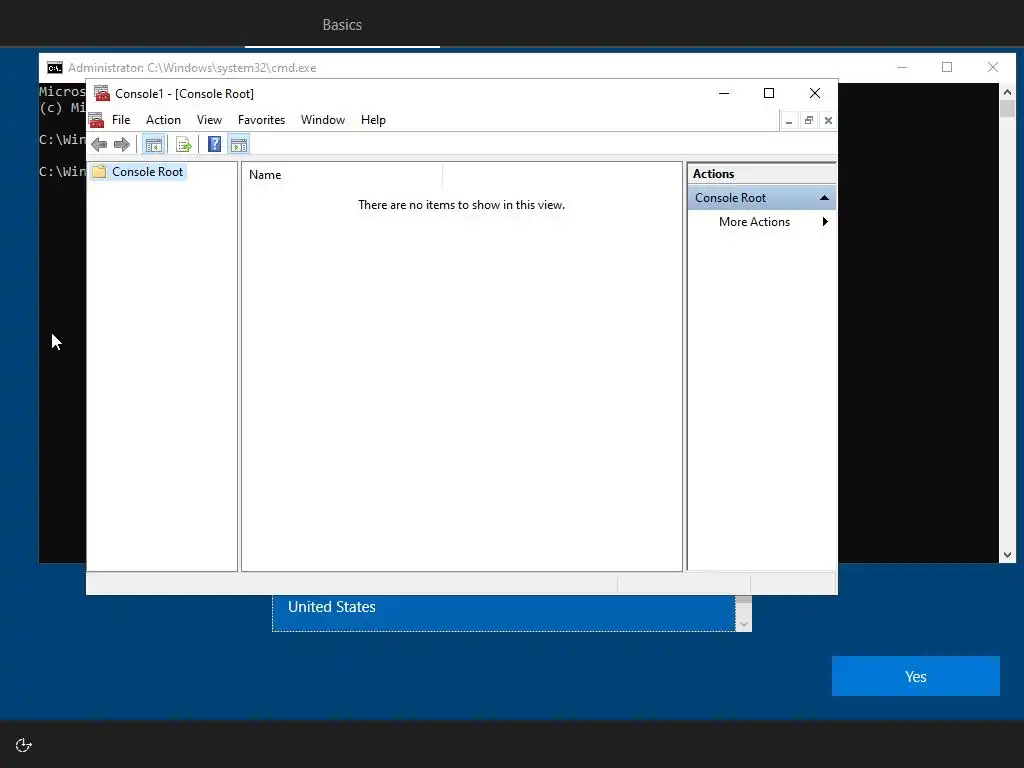
Task: Select the Basics tab at top
Action: click(x=342, y=25)
